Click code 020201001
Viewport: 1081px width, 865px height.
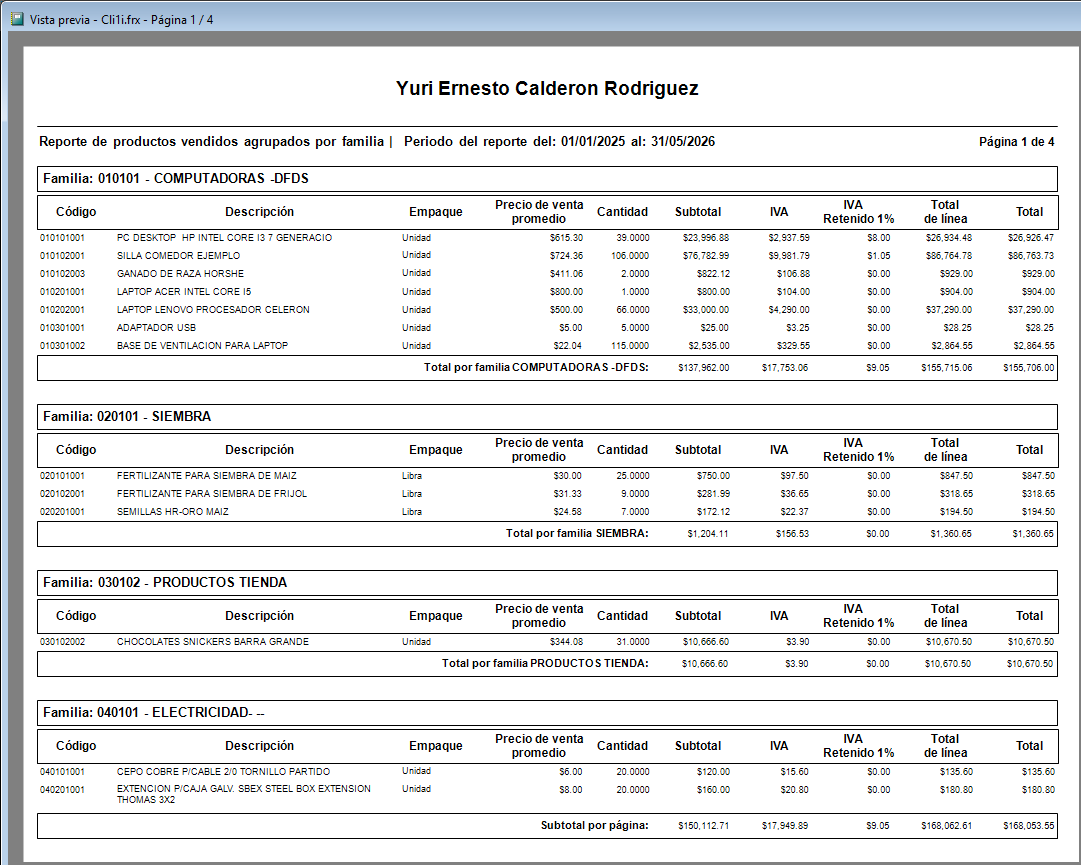(62, 511)
